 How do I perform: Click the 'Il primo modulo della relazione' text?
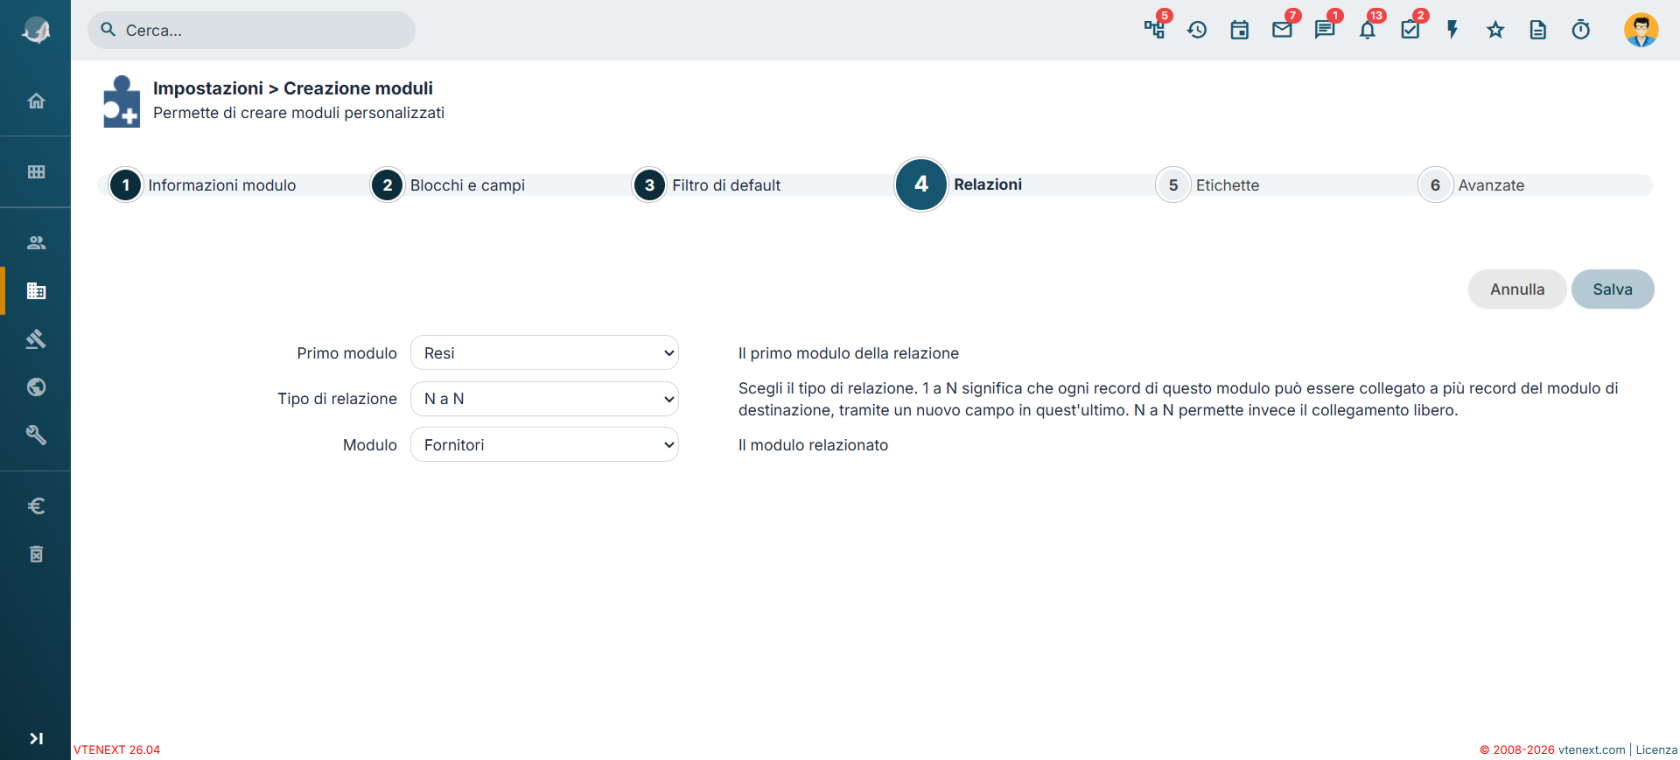click(848, 353)
